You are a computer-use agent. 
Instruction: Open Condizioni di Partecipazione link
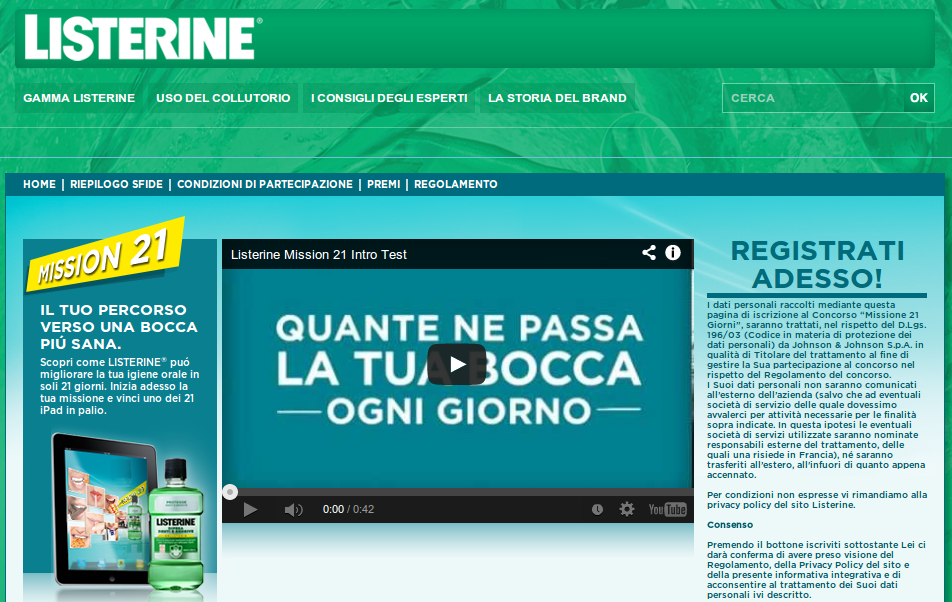265,184
